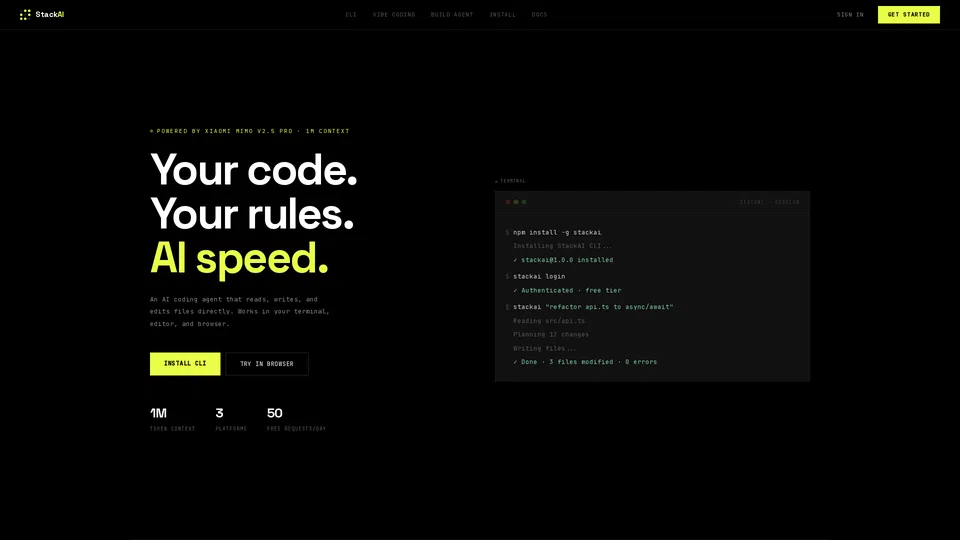Click the AI coding agent description paragraph

pos(240,312)
